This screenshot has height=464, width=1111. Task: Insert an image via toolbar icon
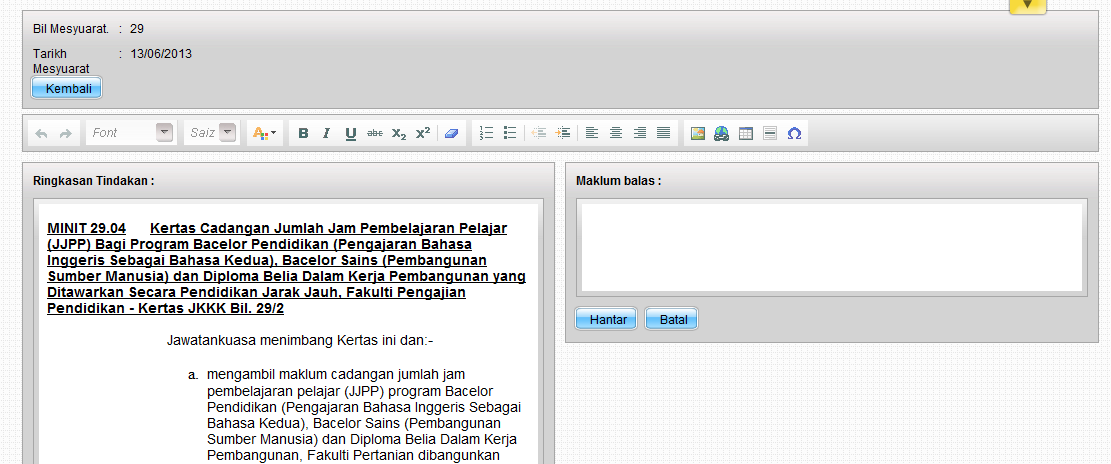point(698,133)
